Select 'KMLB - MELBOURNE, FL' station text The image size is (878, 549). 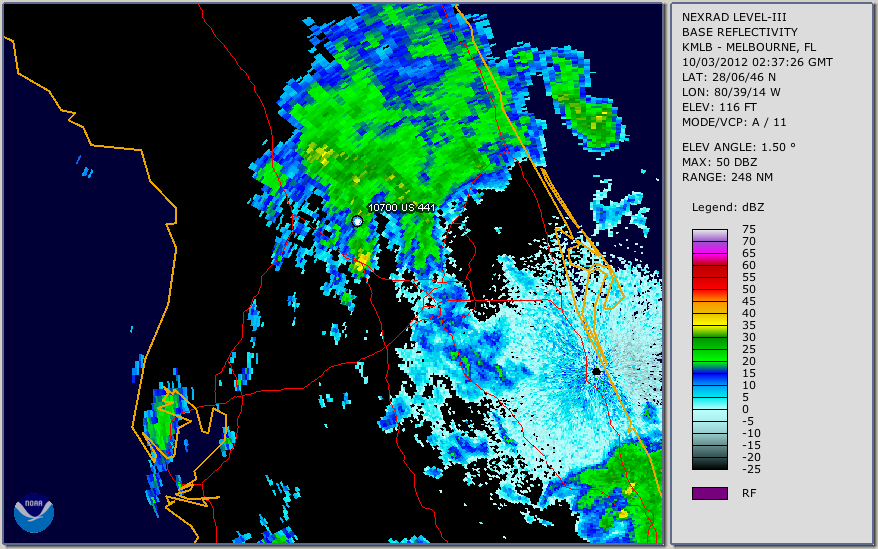(x=749, y=47)
